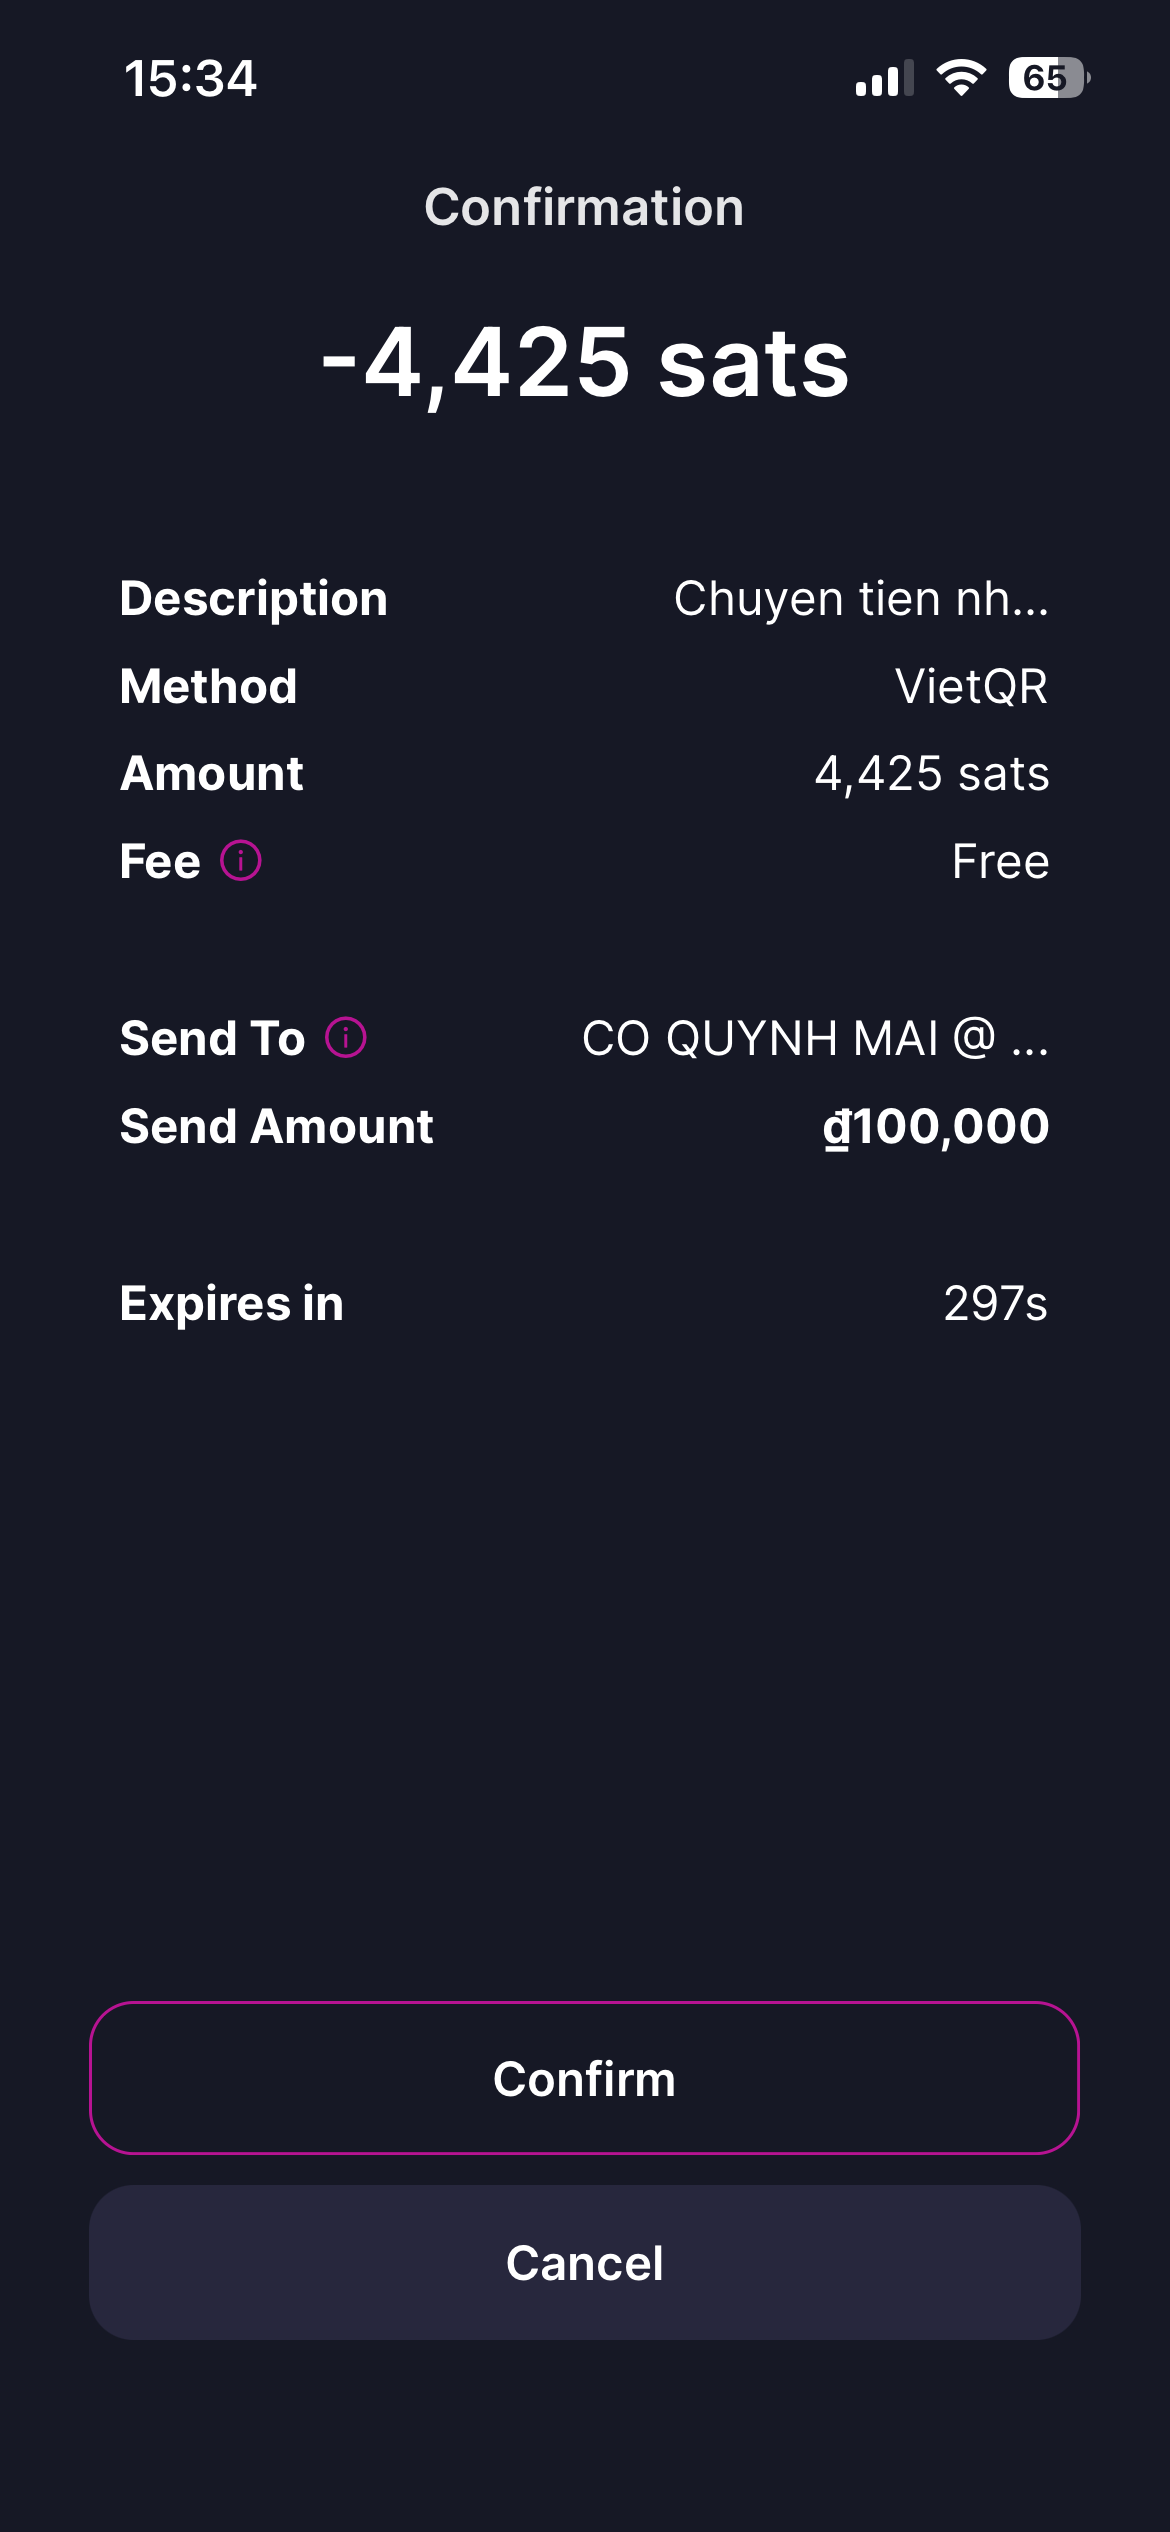1170x2532 pixels.
Task: Tap the Fee info icon
Action: coord(241,861)
